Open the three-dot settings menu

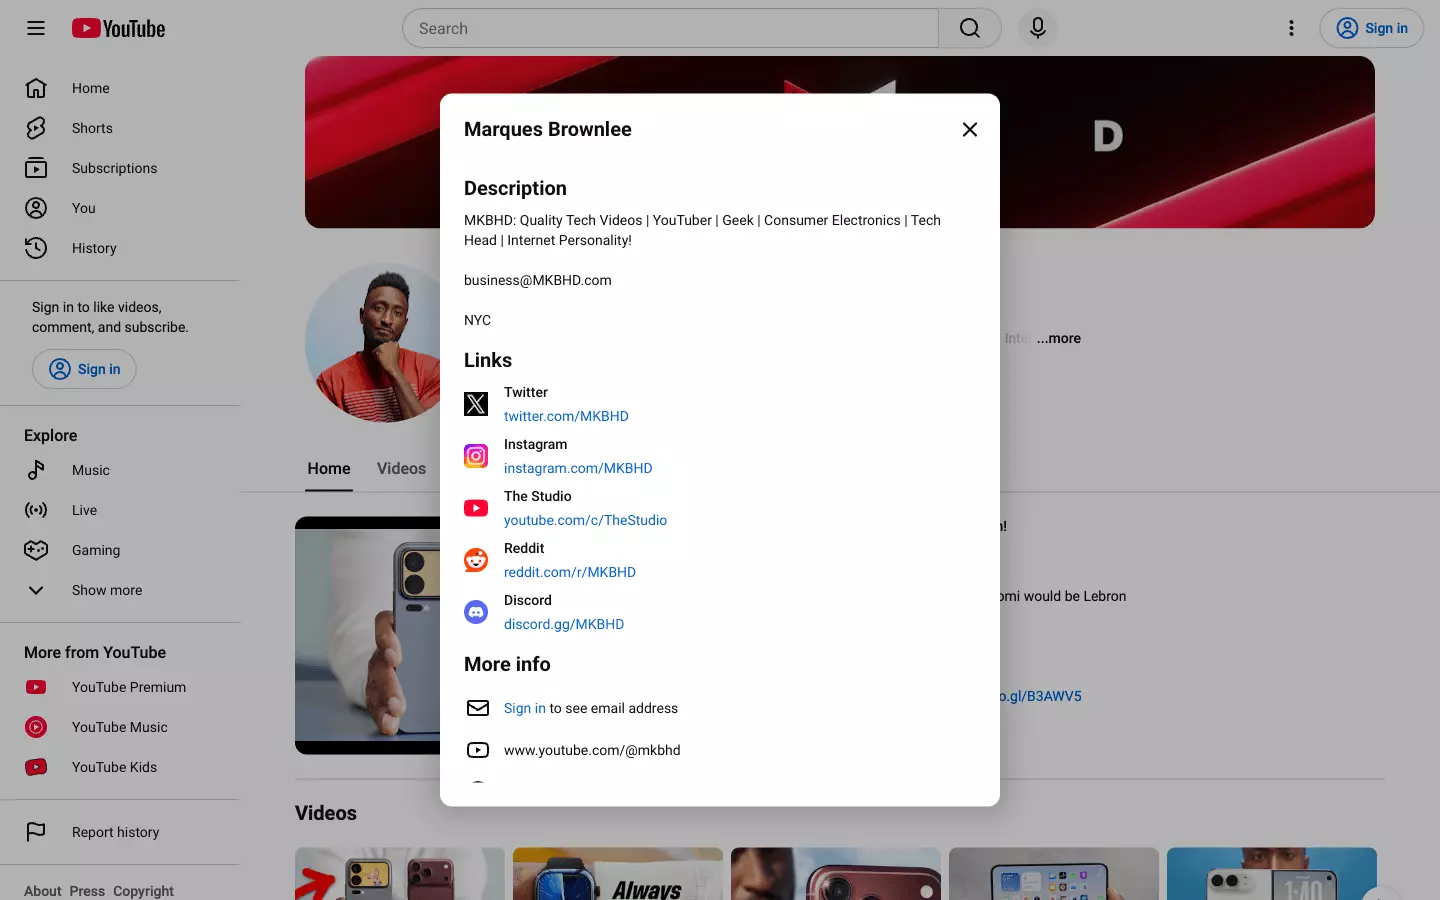click(x=1291, y=28)
